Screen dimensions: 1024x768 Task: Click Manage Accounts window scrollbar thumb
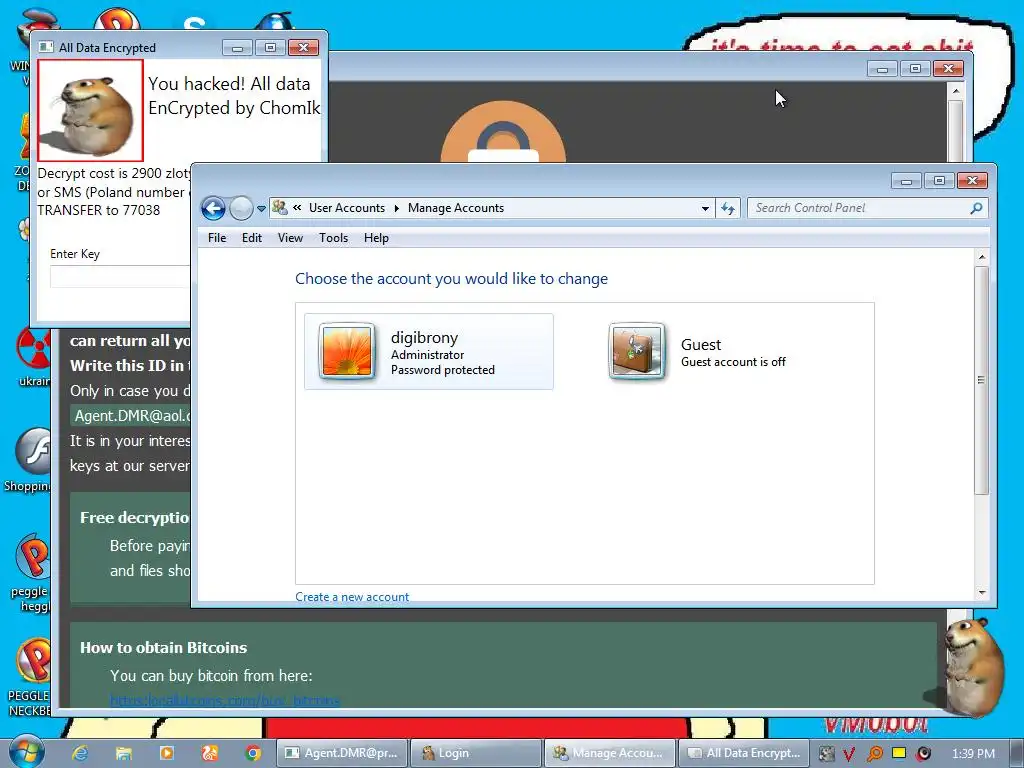[981, 380]
